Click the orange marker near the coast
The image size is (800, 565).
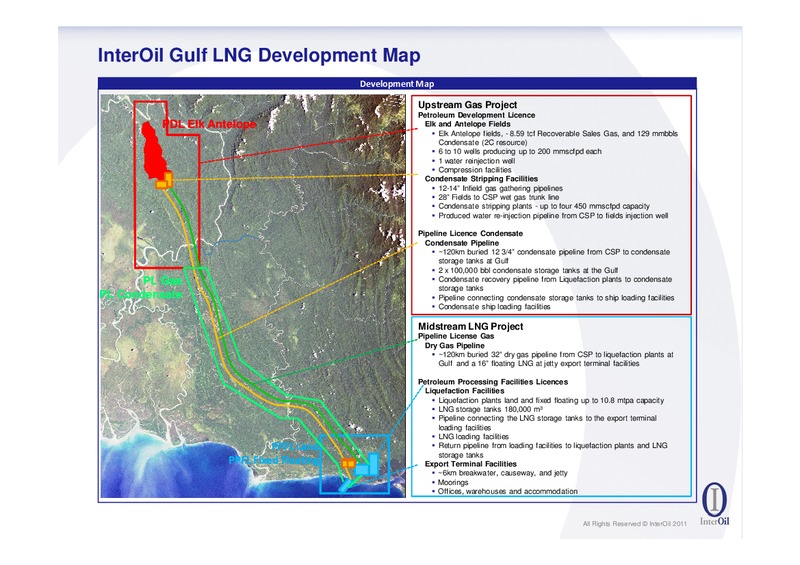348,463
